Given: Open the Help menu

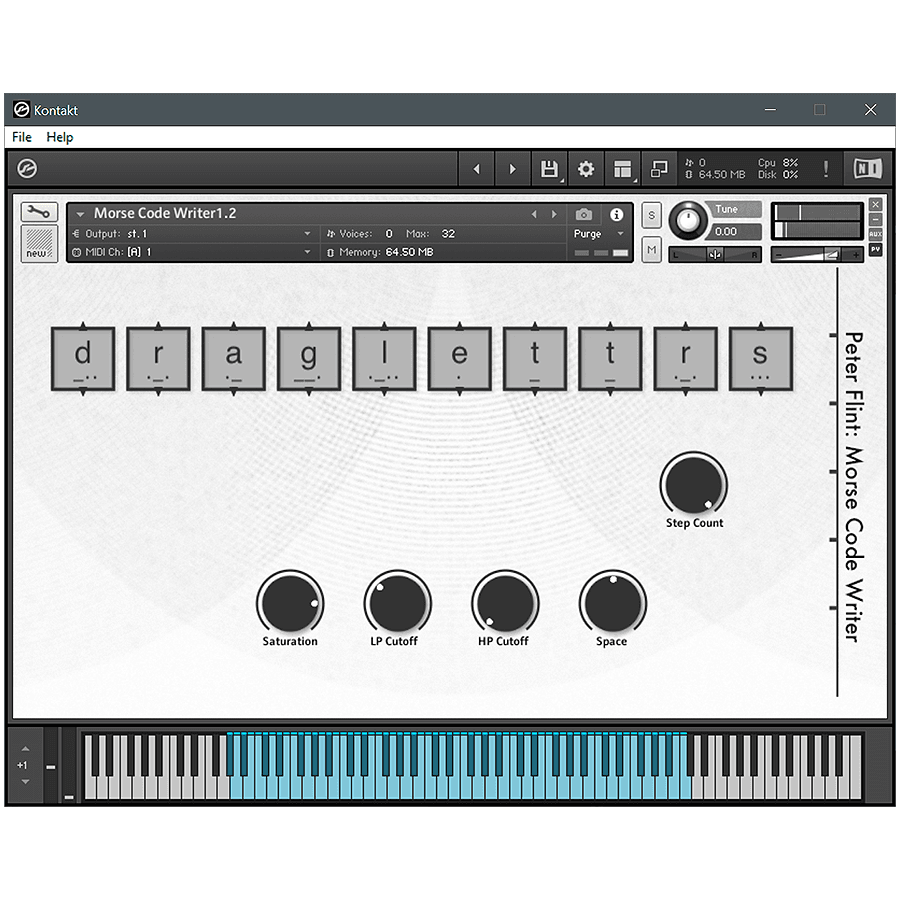Looking at the screenshot, I should pos(60,137).
